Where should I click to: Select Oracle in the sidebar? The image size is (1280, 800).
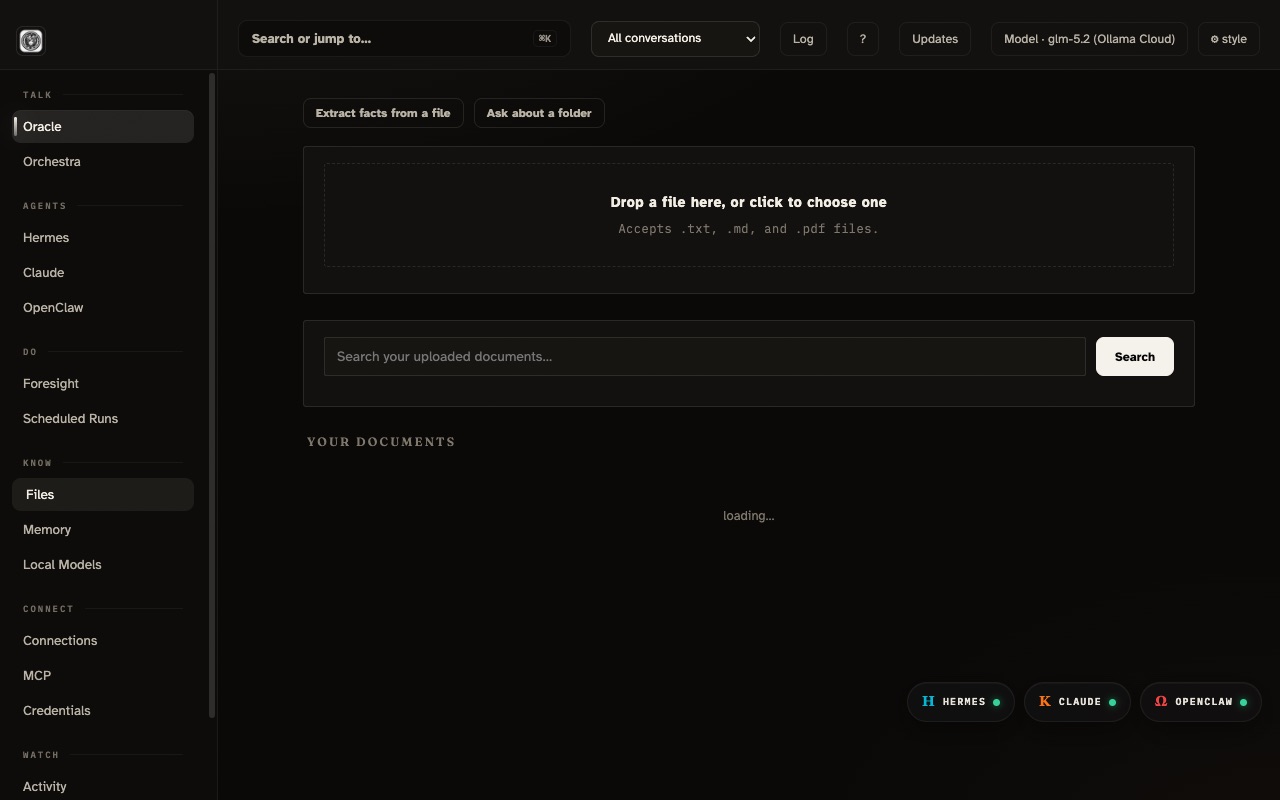pos(103,127)
